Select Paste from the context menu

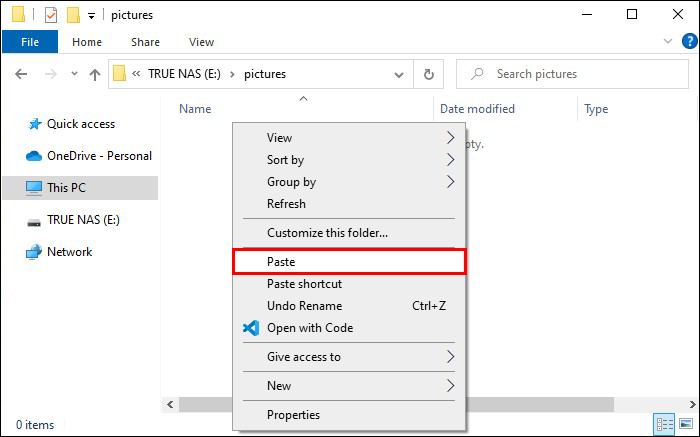pyautogui.click(x=348, y=262)
